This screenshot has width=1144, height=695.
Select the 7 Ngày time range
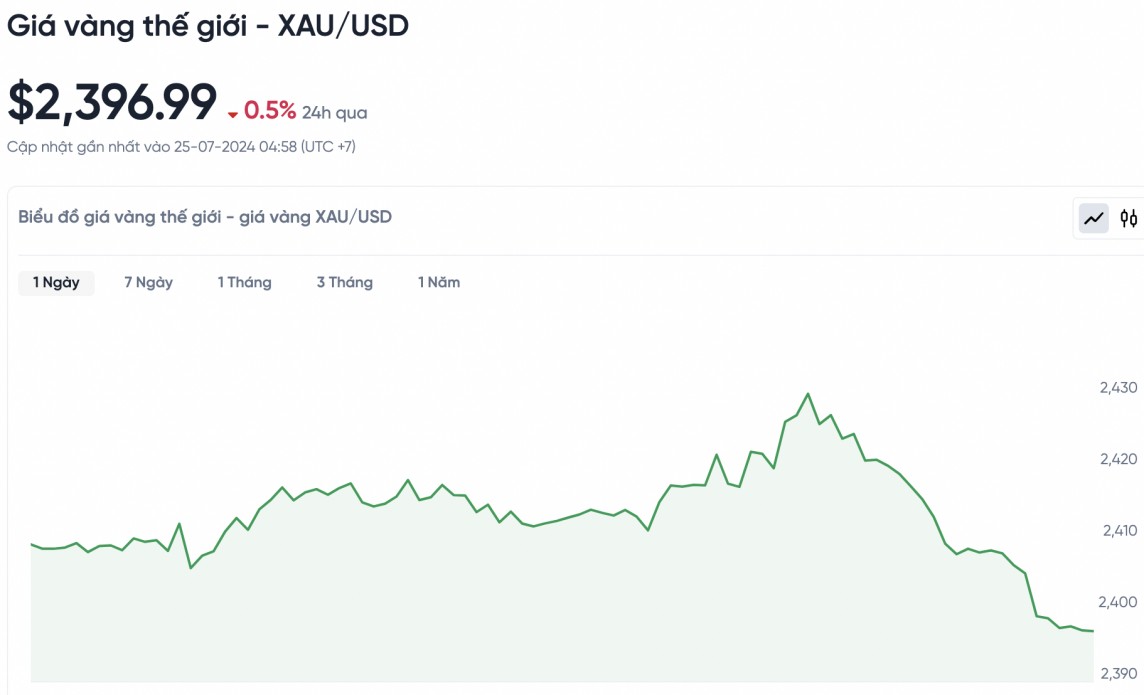coord(148,283)
